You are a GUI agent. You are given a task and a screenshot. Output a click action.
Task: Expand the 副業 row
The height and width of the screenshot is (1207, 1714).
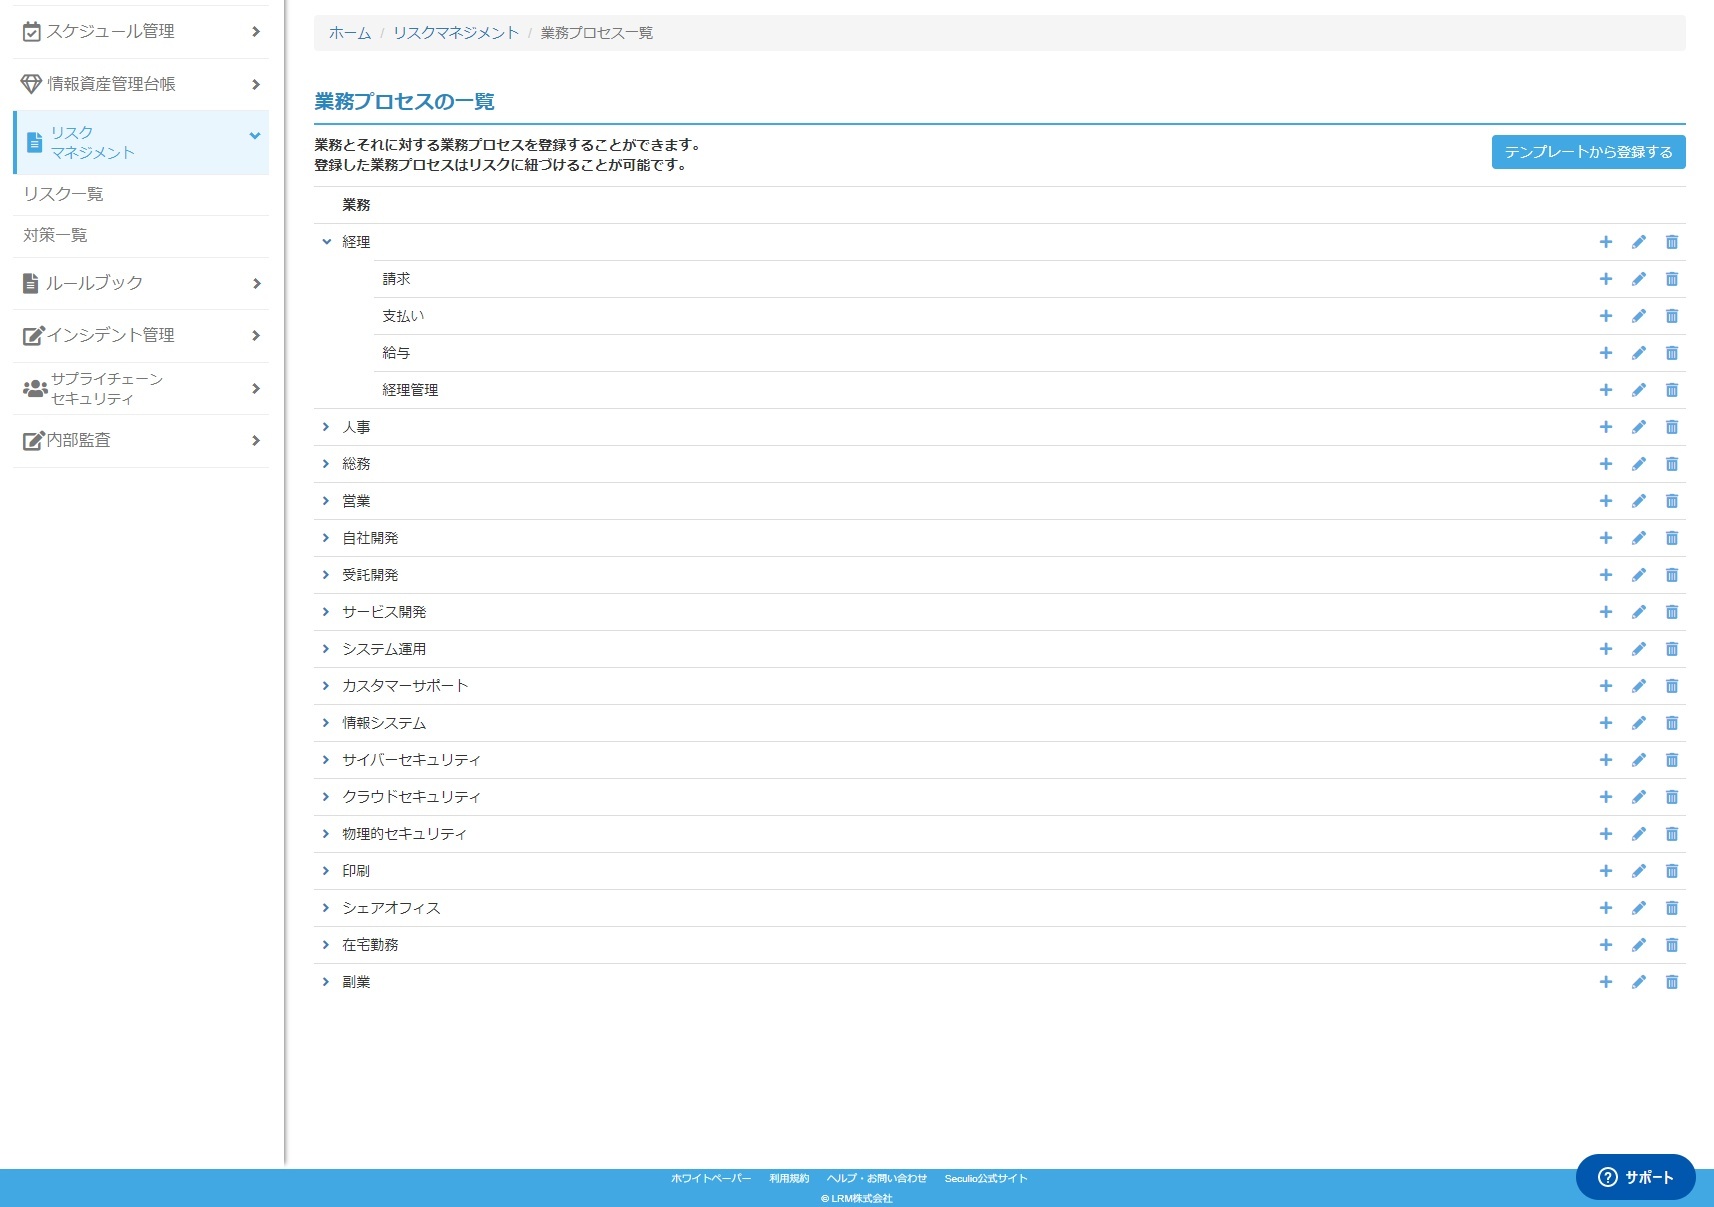pyautogui.click(x=326, y=982)
